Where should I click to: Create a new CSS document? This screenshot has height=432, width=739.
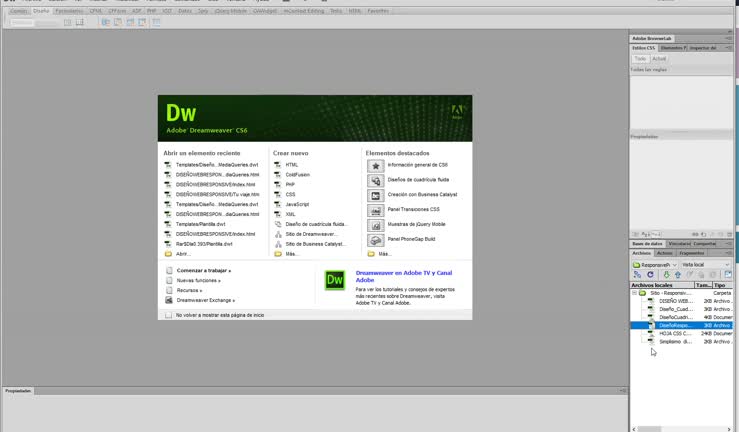tap(290, 195)
